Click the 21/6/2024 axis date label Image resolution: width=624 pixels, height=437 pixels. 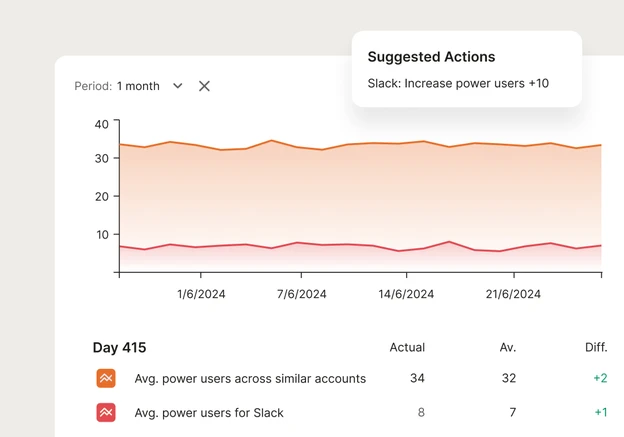[x=513, y=294]
